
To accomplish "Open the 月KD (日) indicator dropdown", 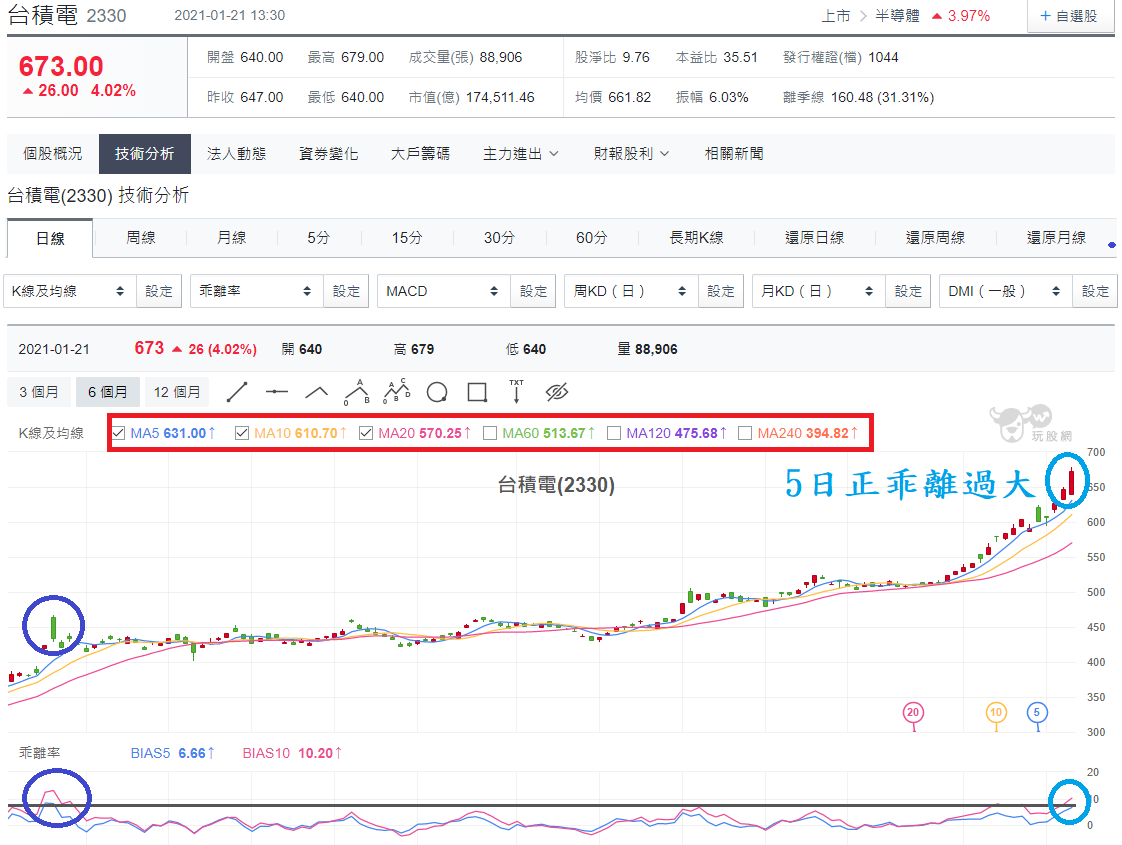I will (819, 291).
